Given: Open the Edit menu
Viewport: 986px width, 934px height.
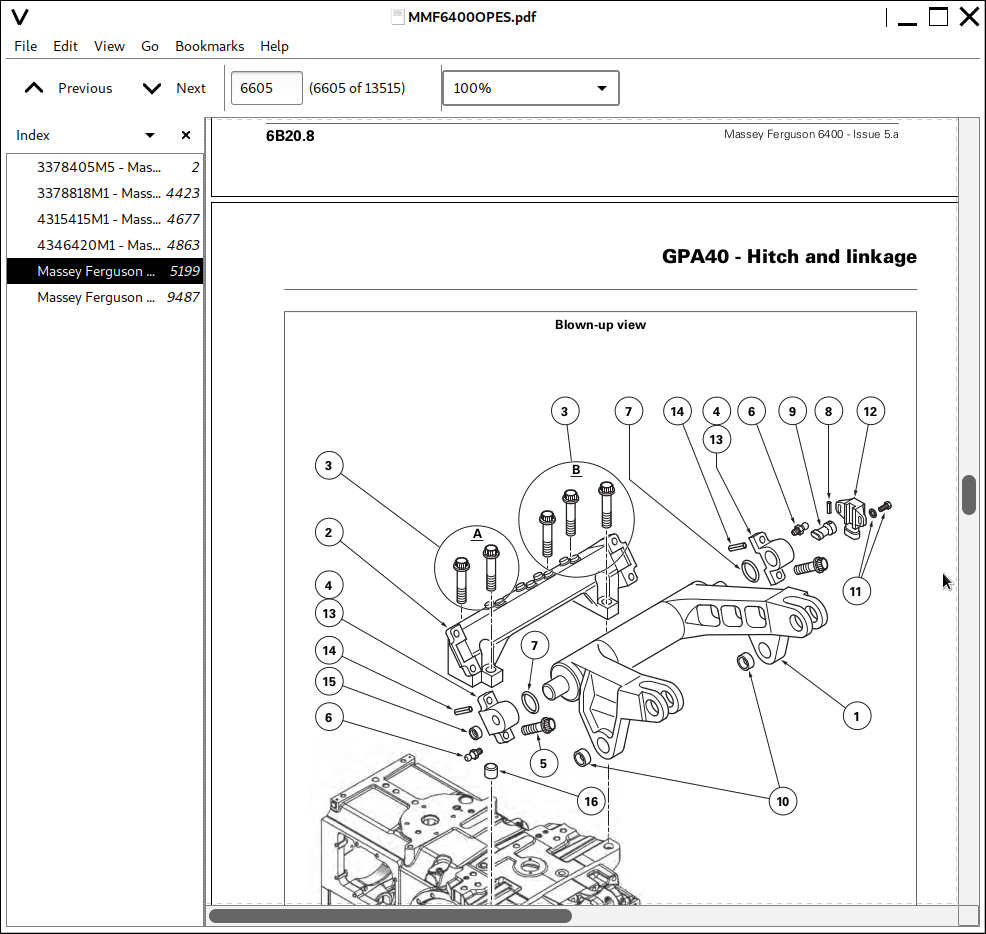Looking at the screenshot, I should pos(65,46).
